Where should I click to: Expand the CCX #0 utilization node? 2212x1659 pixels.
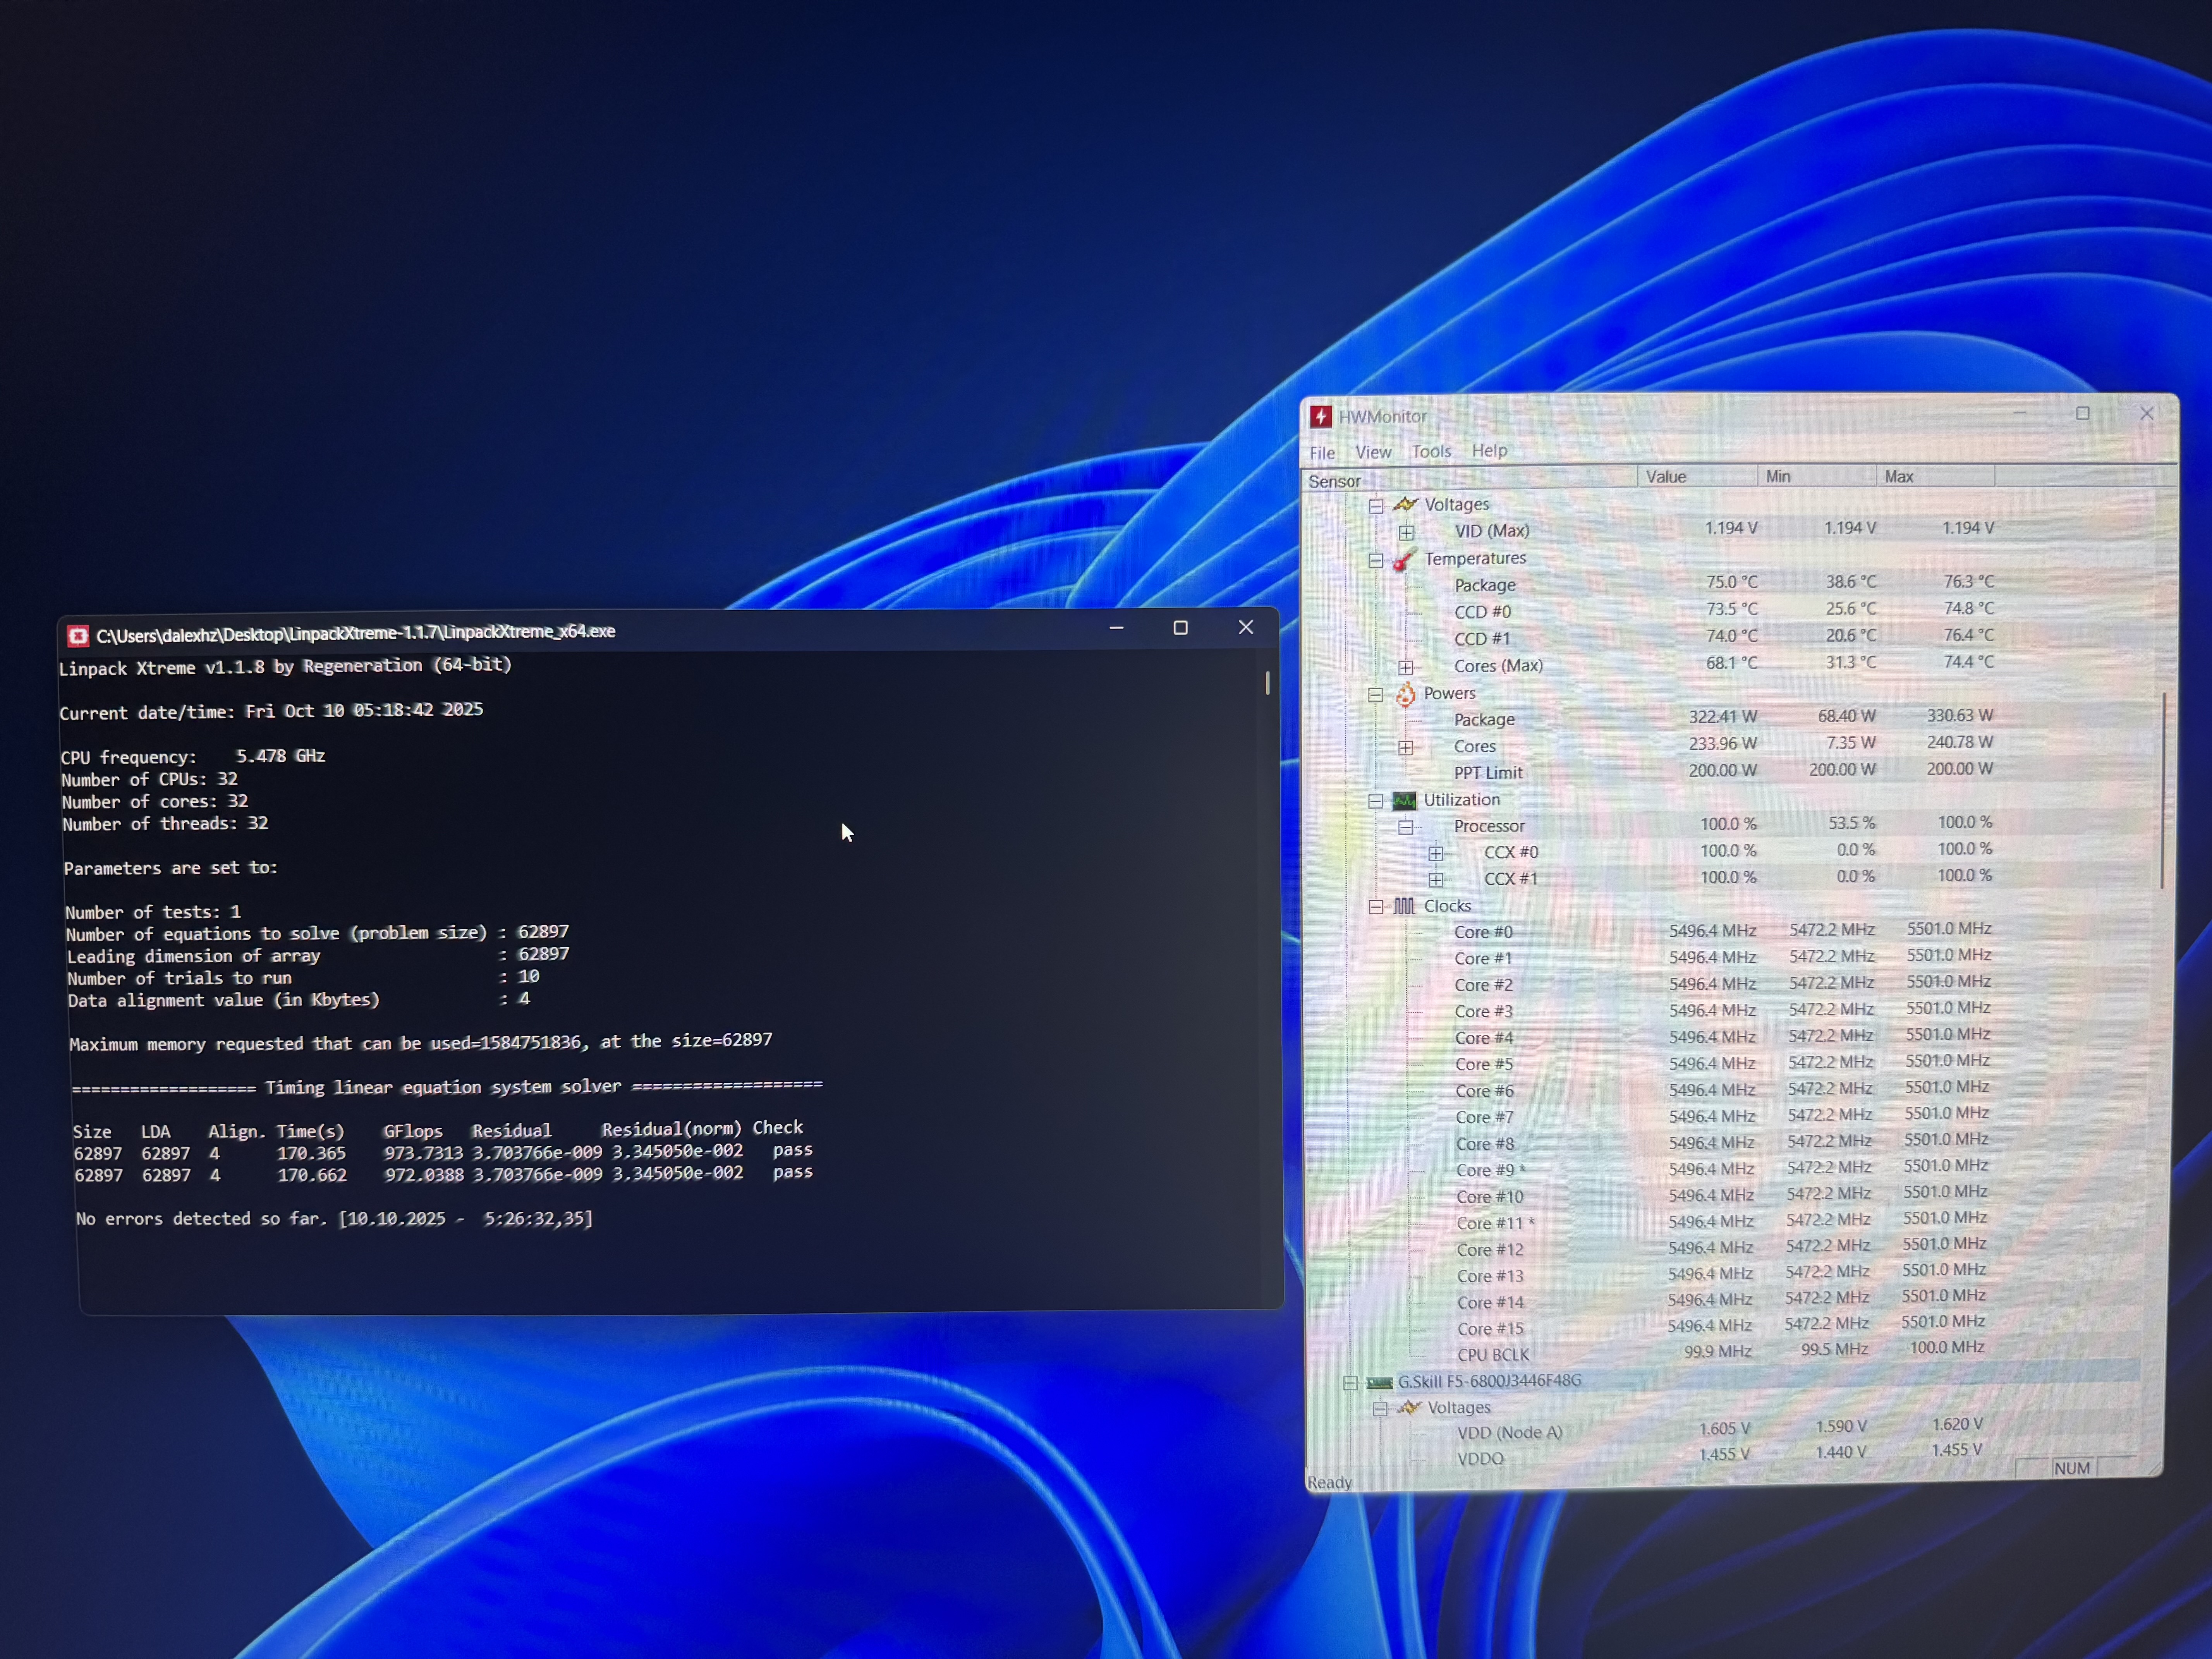[1436, 853]
